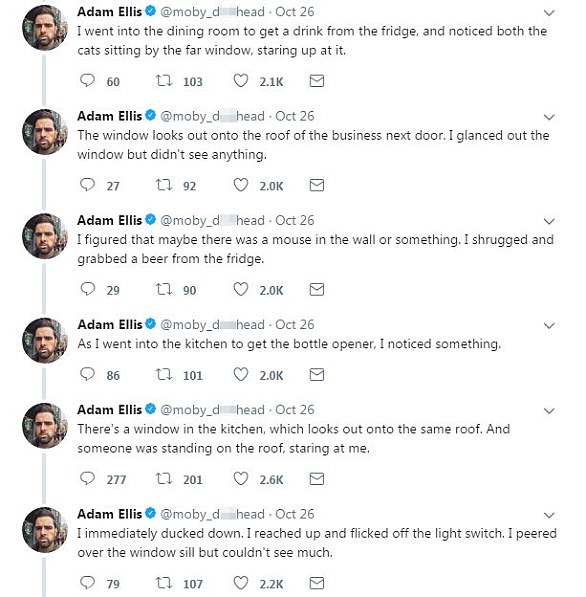Screen dimensions: 586x597
Task: Open more options on the 'ducked down' tweet
Action: (x=549, y=516)
